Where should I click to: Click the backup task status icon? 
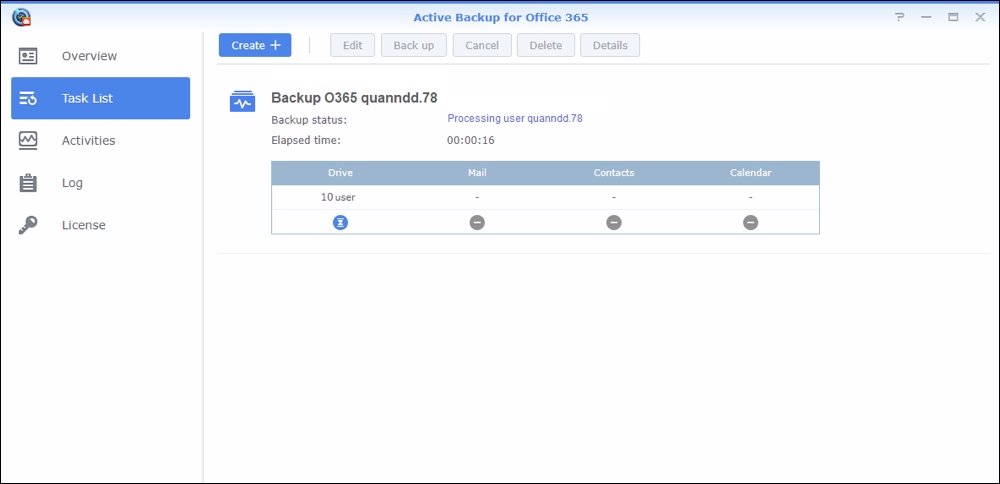tap(242, 101)
